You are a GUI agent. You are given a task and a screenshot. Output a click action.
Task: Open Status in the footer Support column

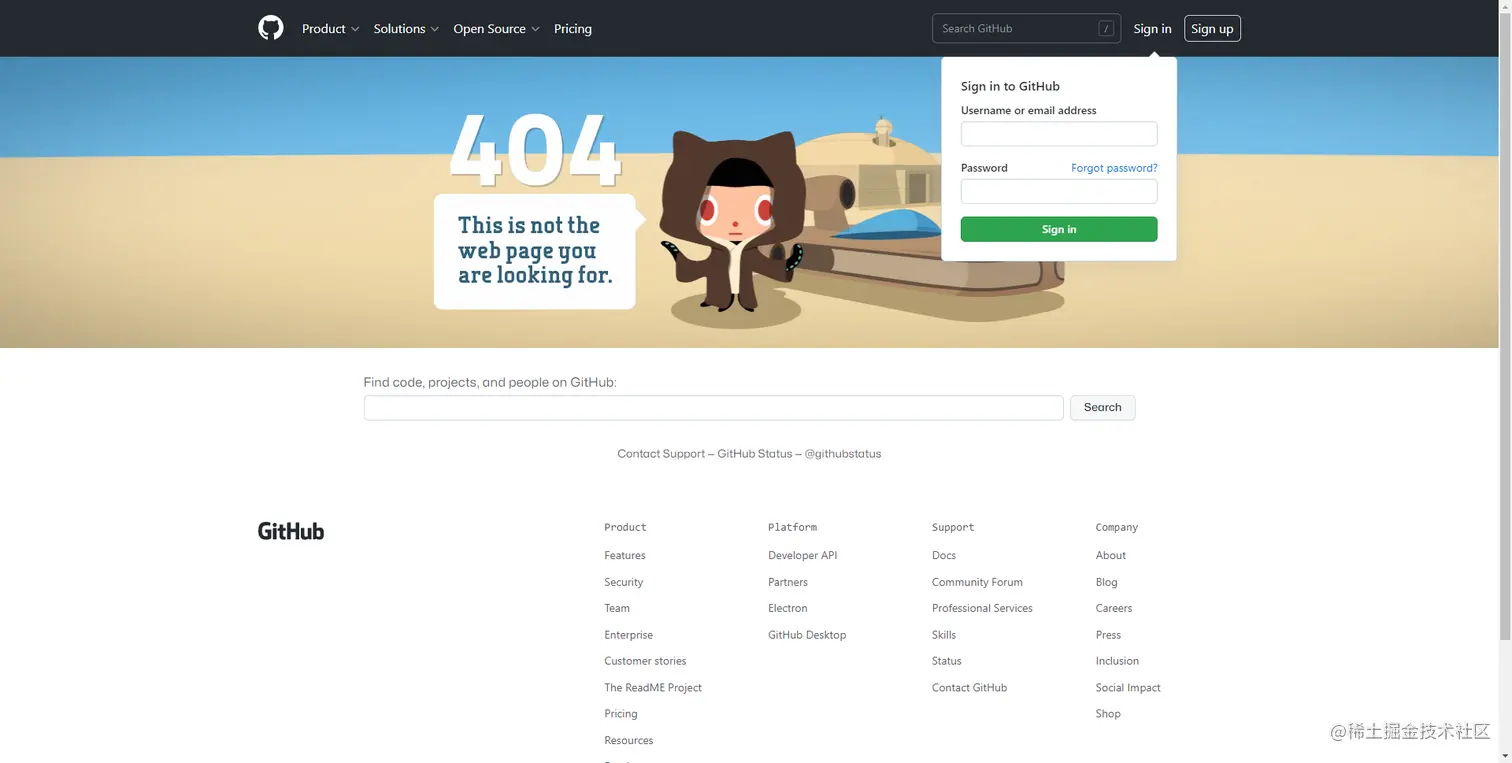coord(947,661)
